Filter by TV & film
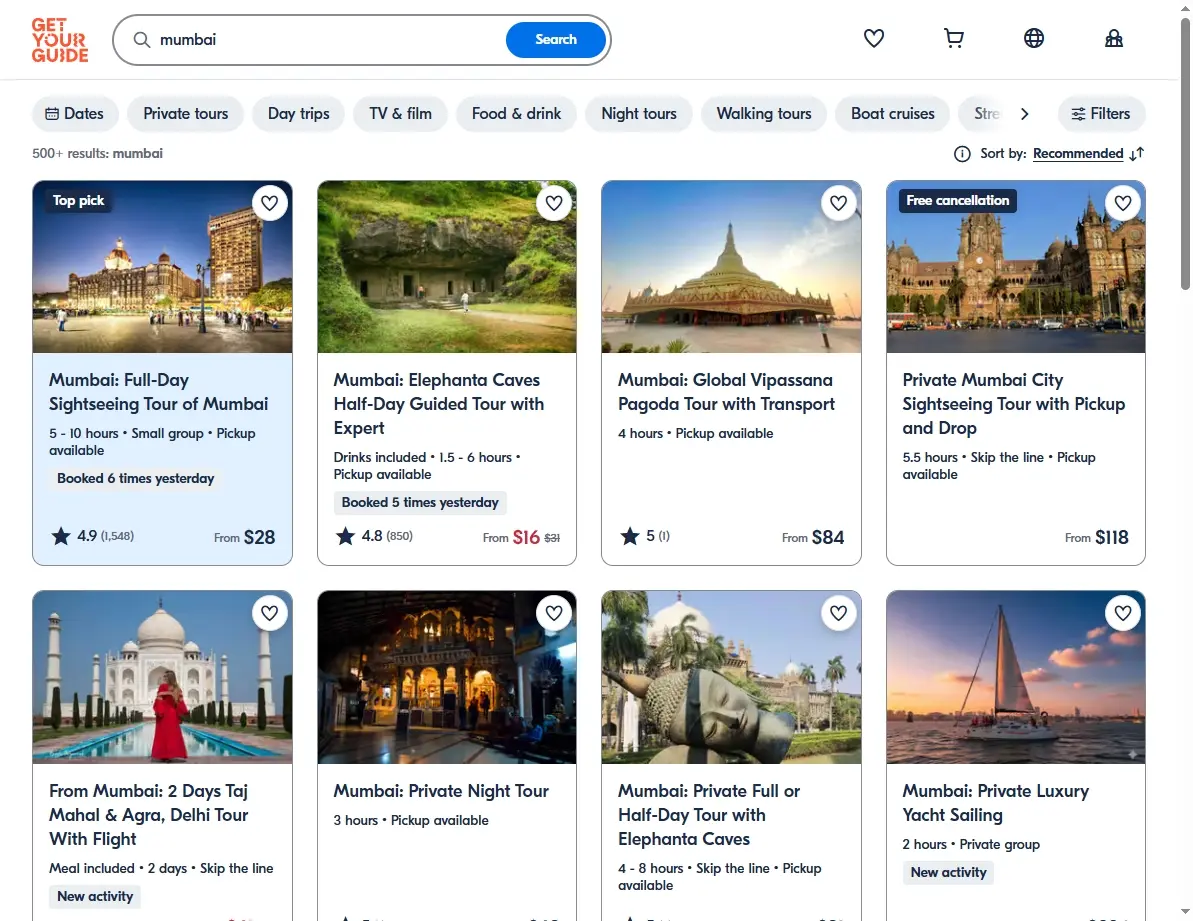1193x921 pixels. [x=400, y=114]
